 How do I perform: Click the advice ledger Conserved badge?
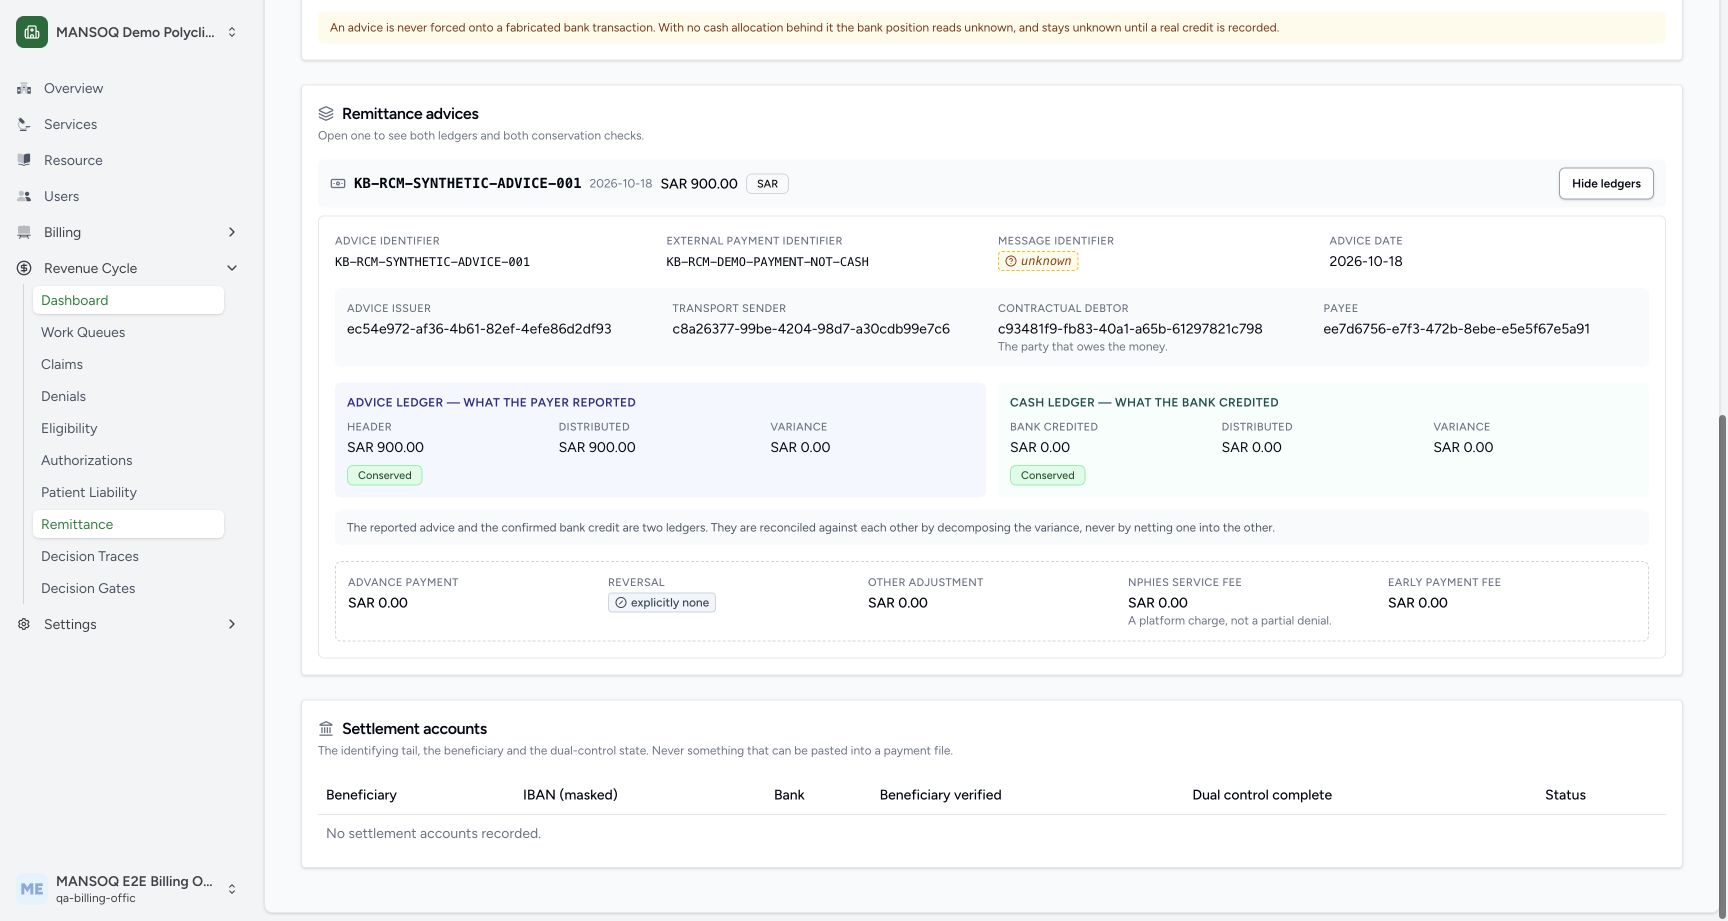click(385, 476)
